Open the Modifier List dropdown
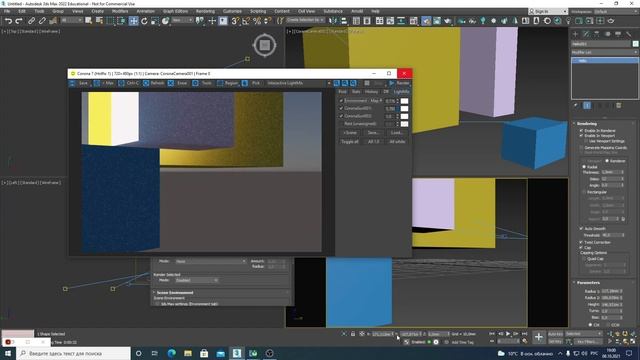The width and height of the screenshot is (640, 360). pos(604,52)
